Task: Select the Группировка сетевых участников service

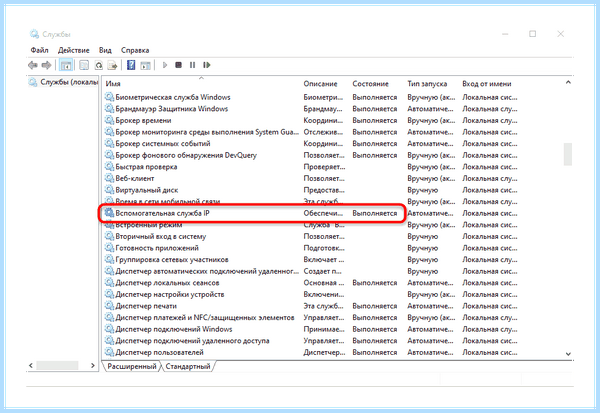Action: tap(172, 260)
